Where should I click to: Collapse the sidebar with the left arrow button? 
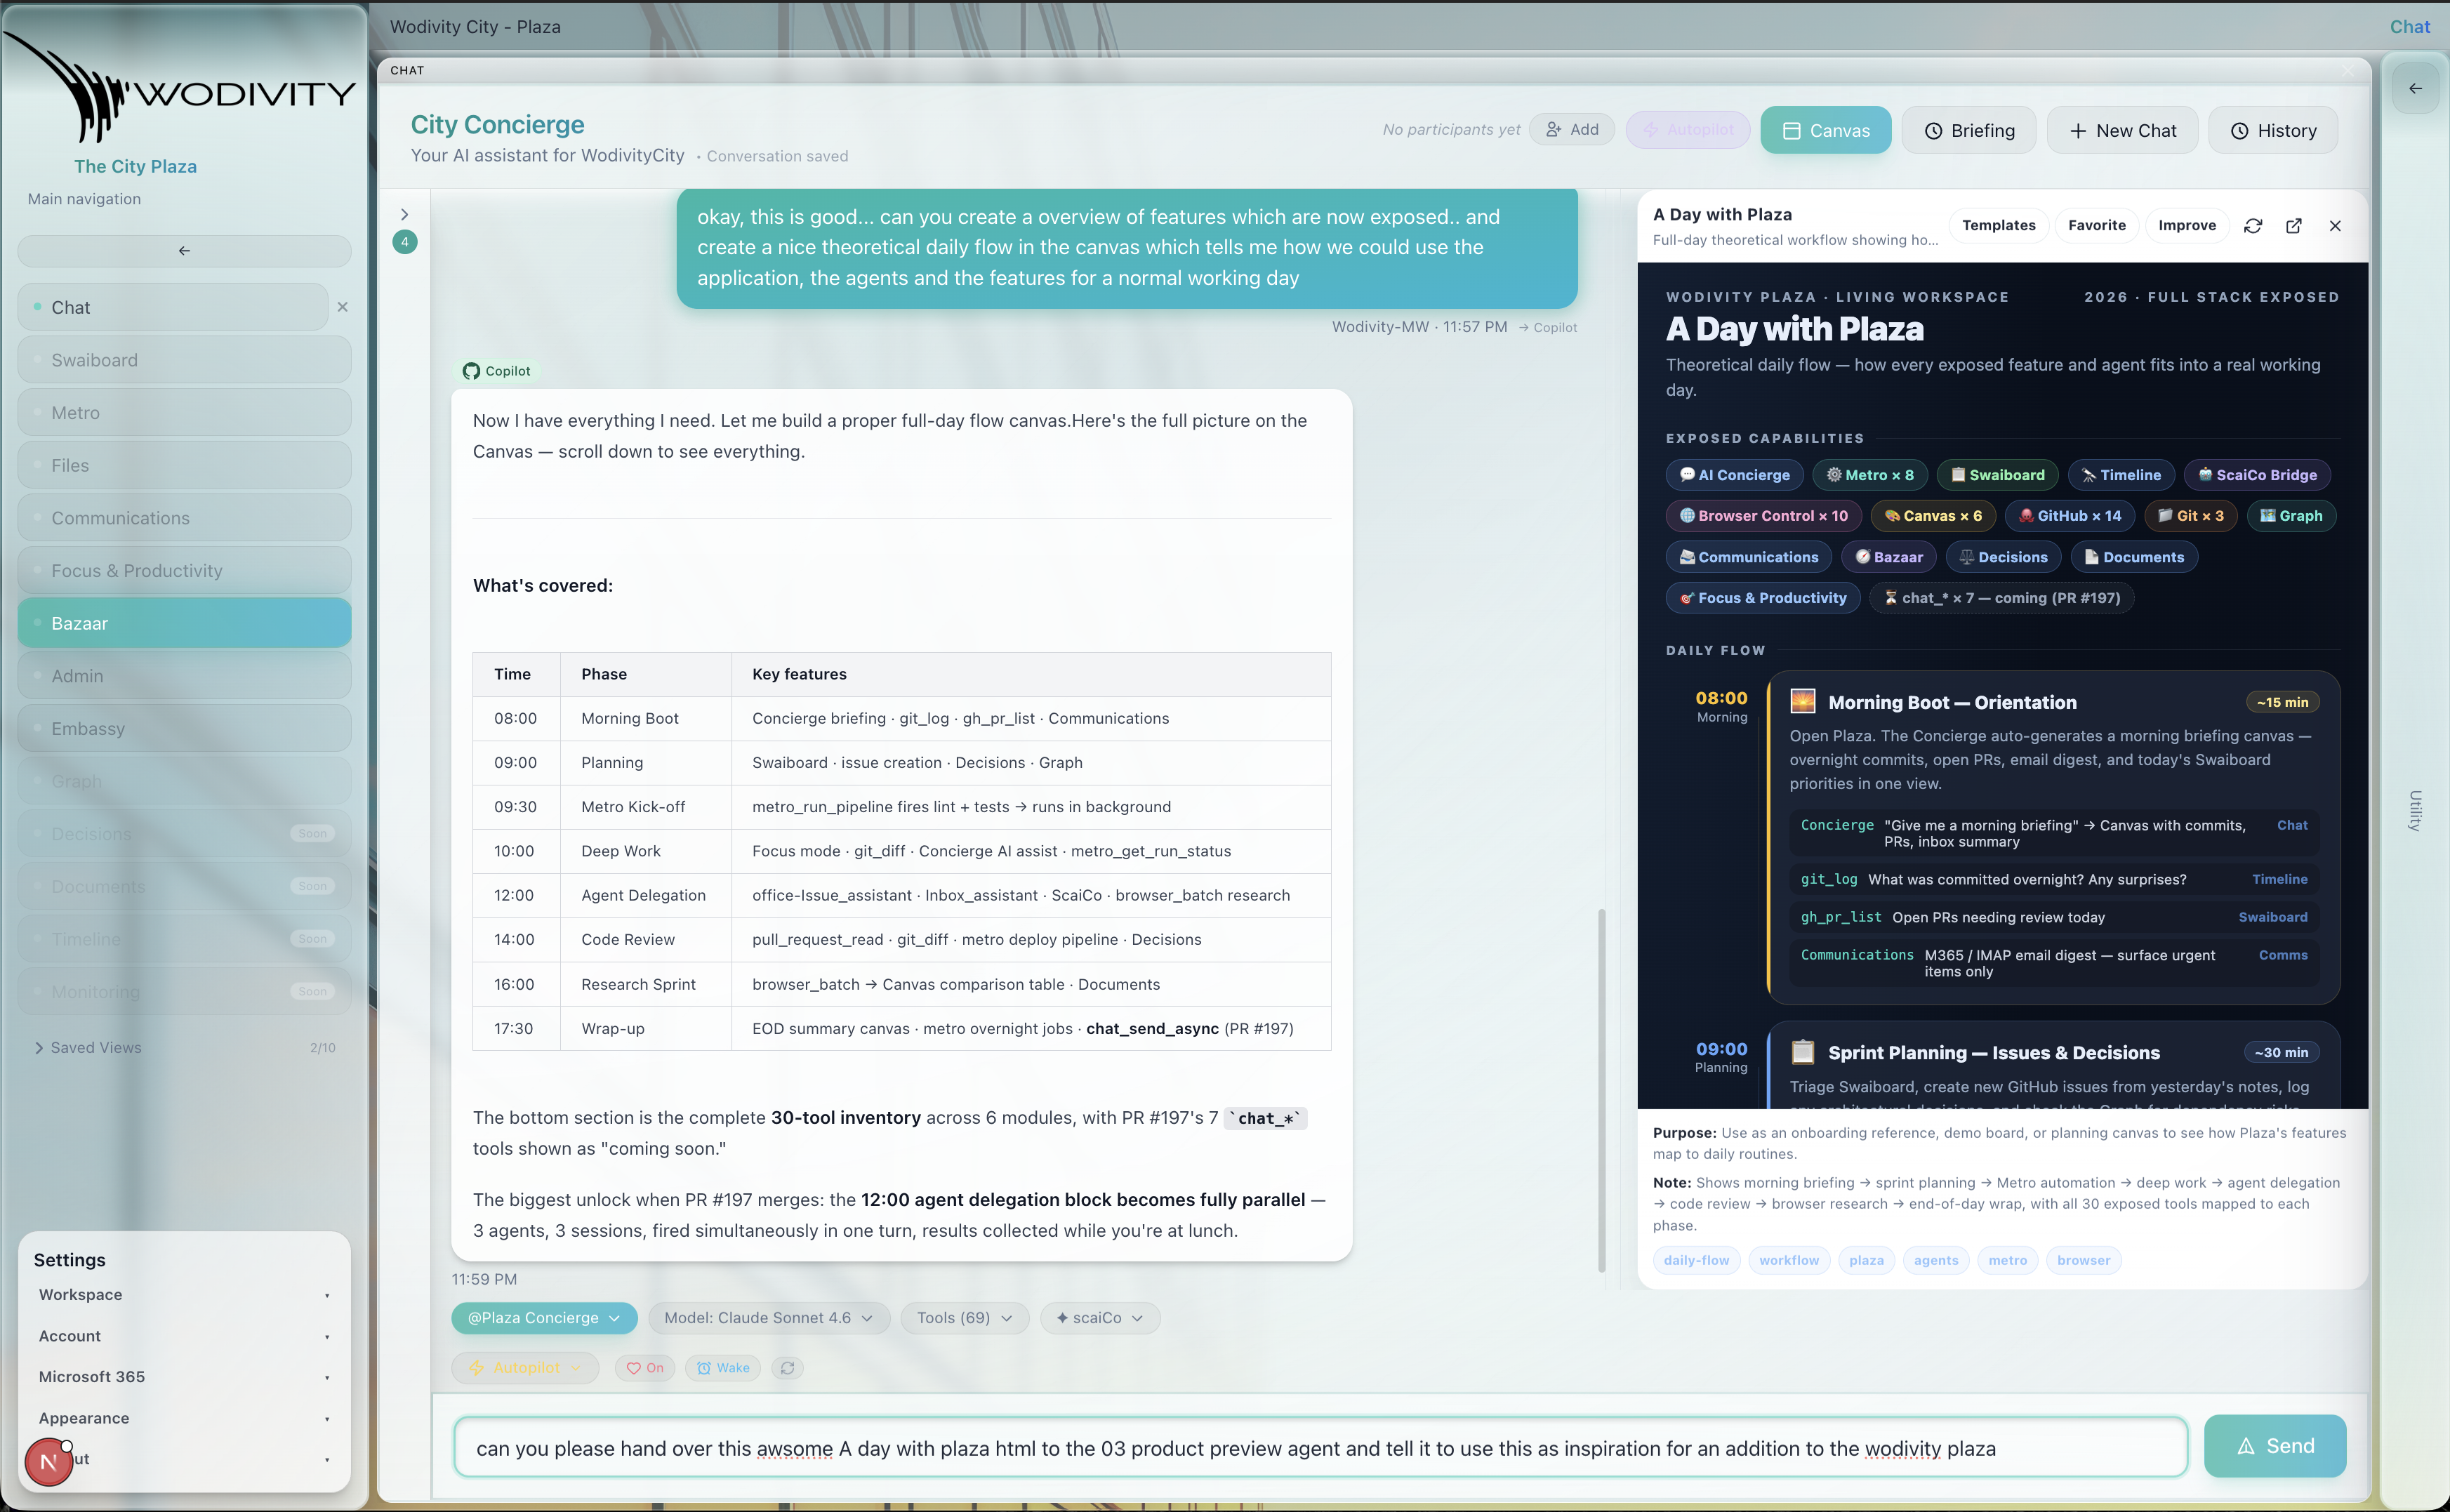(184, 251)
